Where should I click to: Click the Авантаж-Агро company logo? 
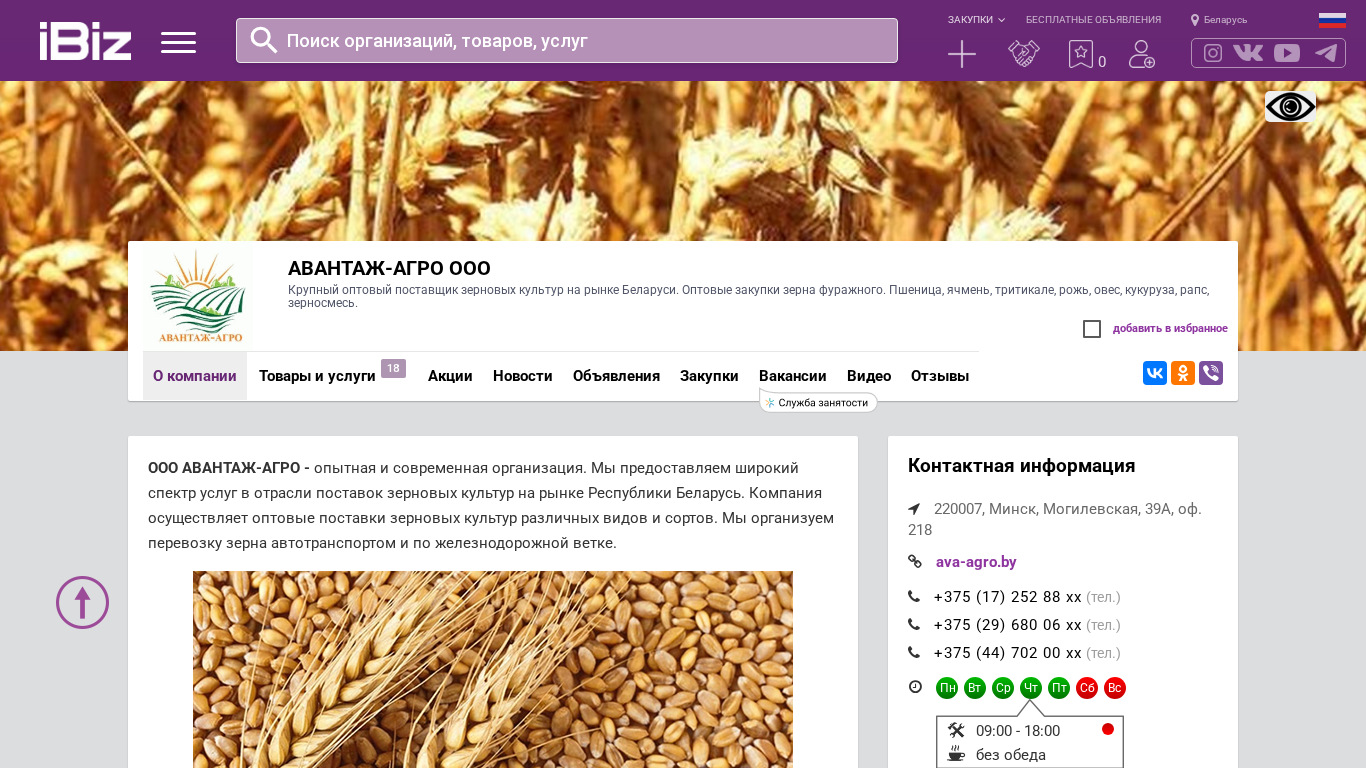[199, 296]
